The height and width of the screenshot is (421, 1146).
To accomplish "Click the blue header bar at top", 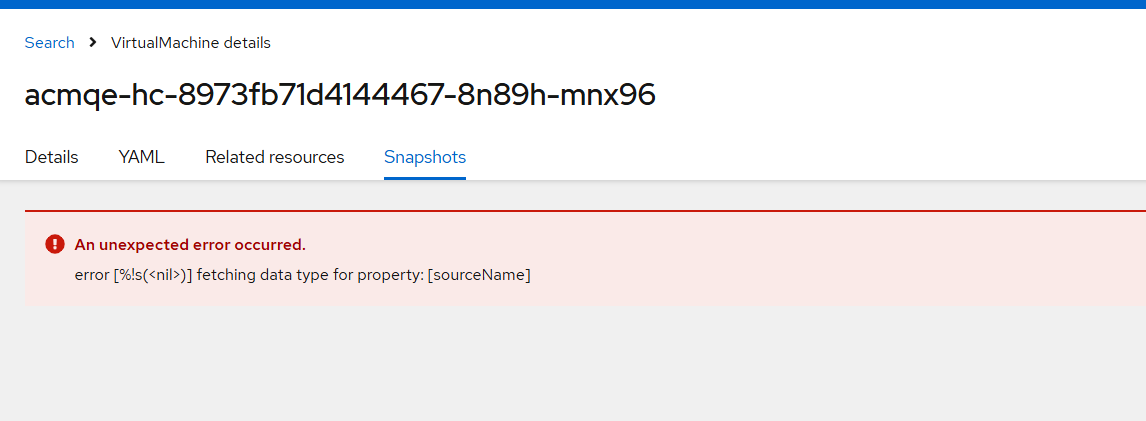I will 573,4.
